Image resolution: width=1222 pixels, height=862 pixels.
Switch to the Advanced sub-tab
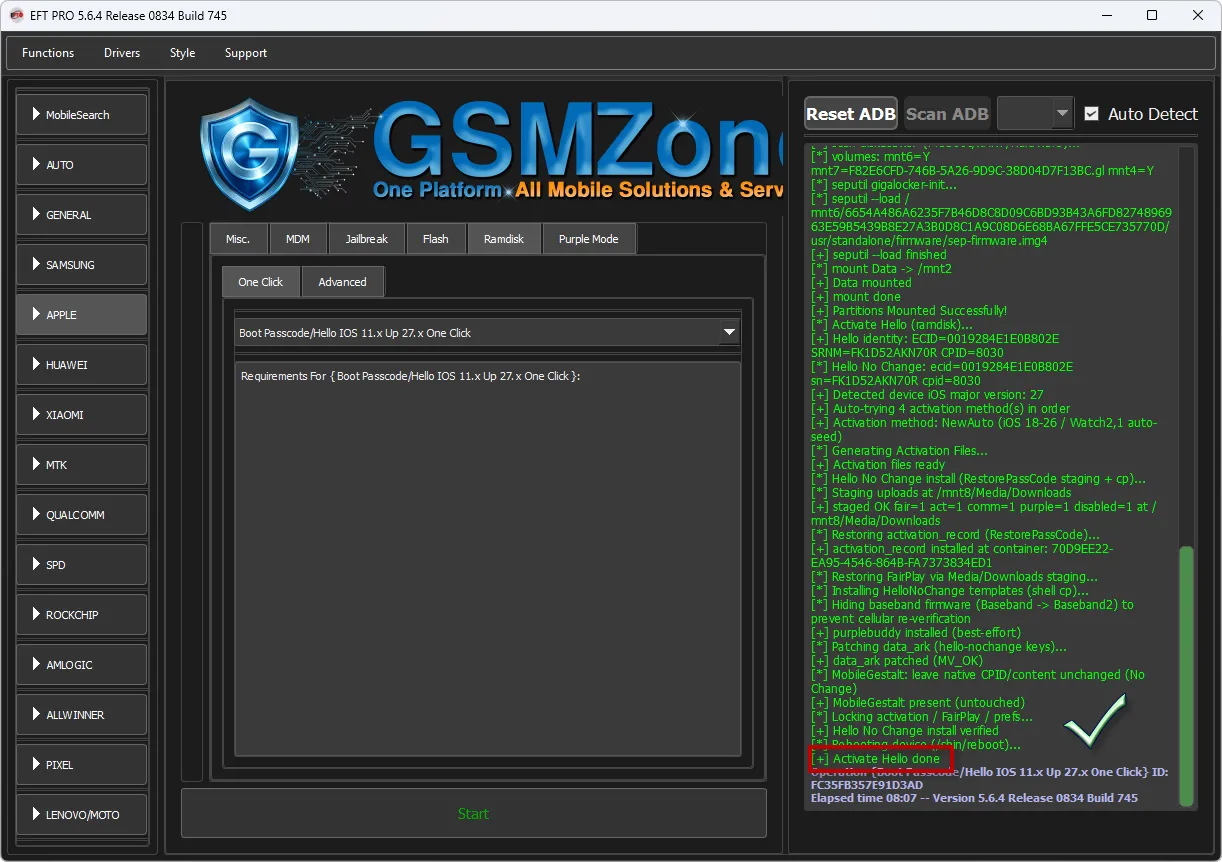point(343,282)
